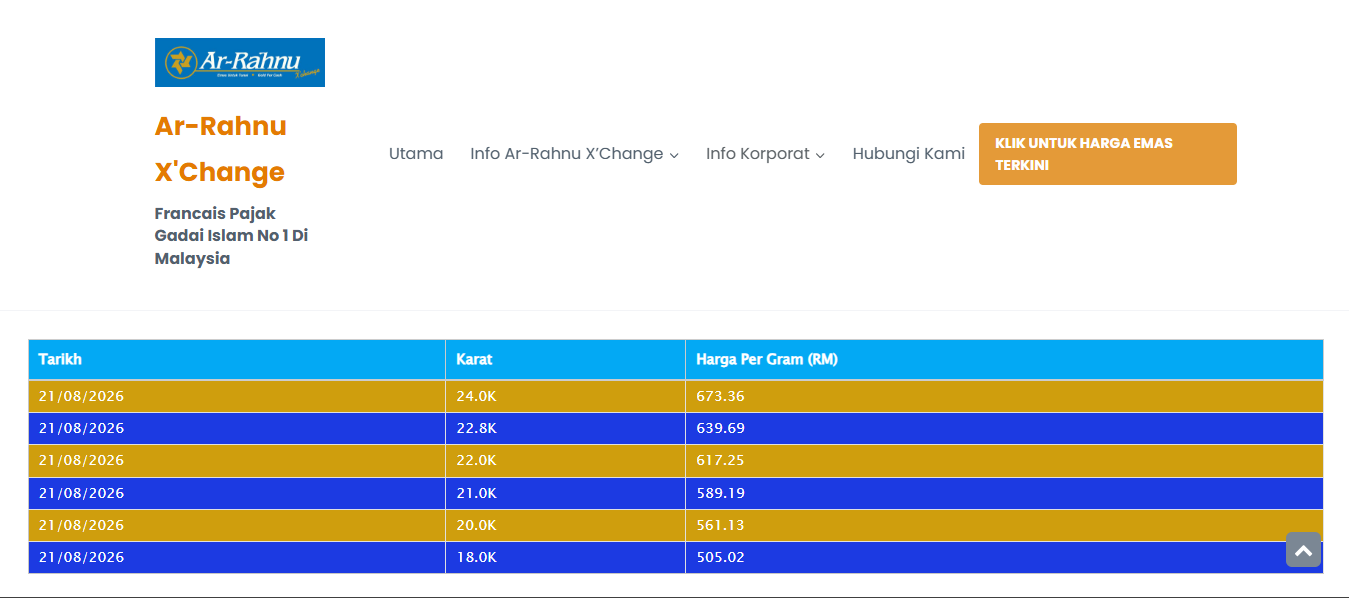This screenshot has width=1349, height=598.
Task: Open the Info Korporat menu
Action: click(766, 154)
